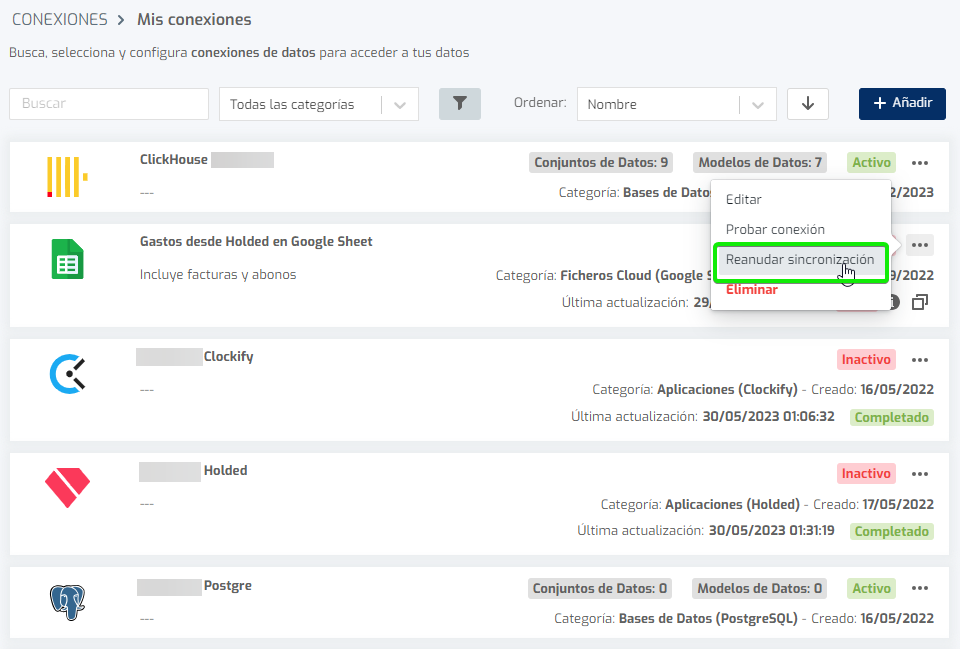960x649 pixels.
Task: Click Conjuntos de Datos: 0 badge
Action: click(x=599, y=589)
